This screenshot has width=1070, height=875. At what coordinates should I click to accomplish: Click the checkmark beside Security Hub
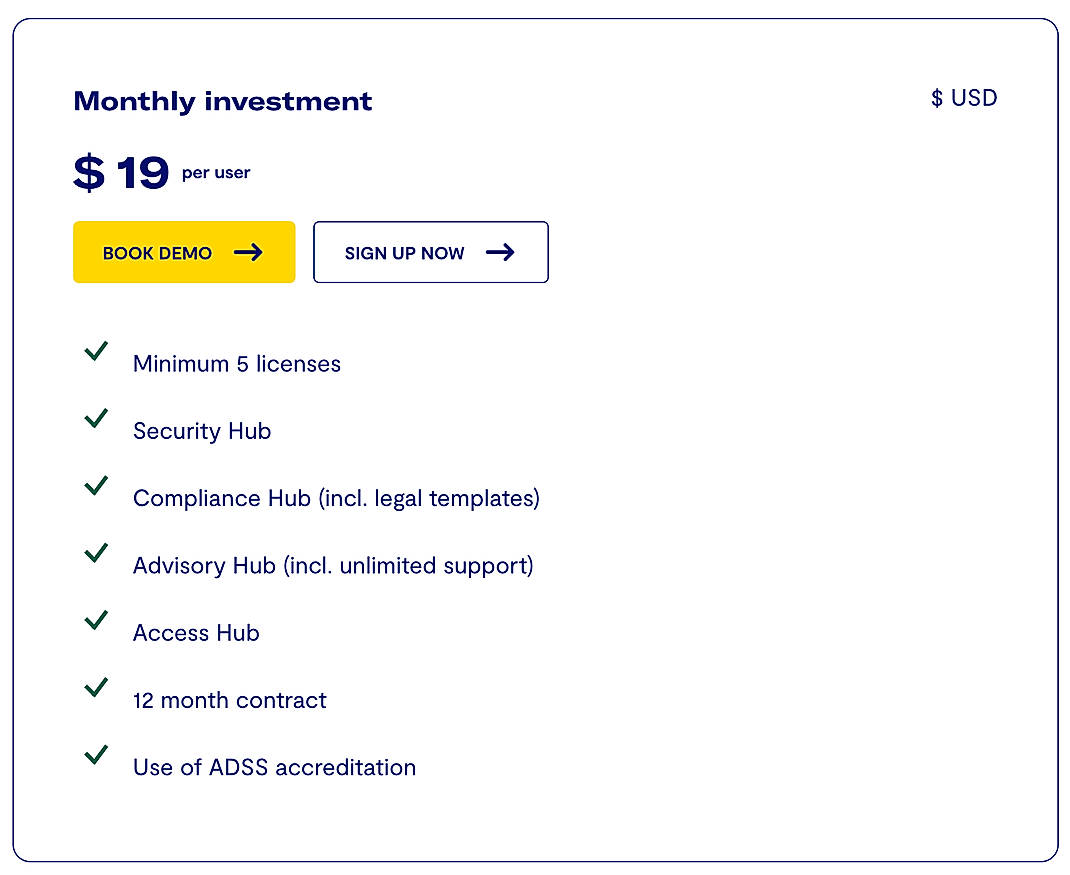point(96,419)
